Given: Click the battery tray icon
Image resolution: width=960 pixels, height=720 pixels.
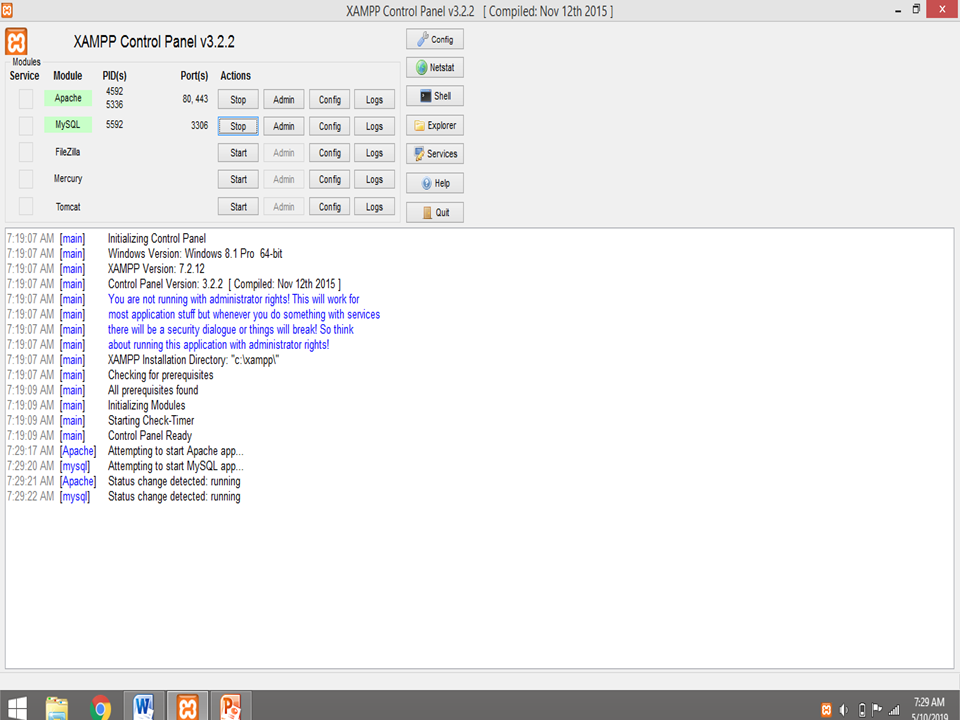Looking at the screenshot, I should click(x=861, y=710).
